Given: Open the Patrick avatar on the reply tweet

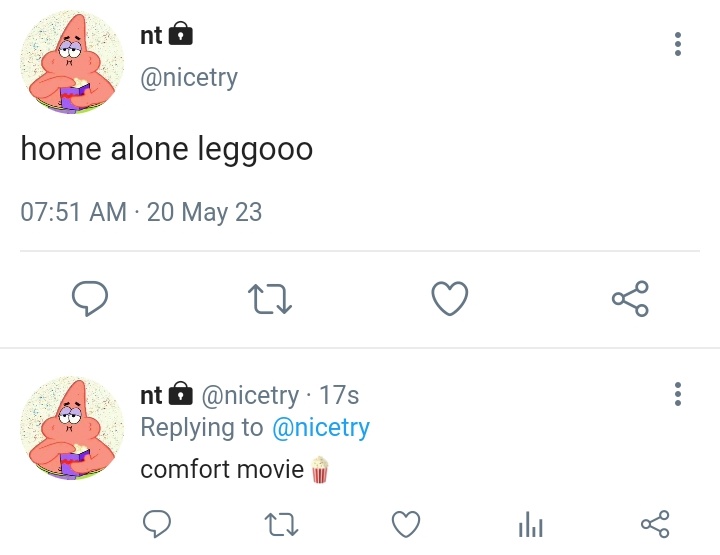Looking at the screenshot, I should point(72,428).
